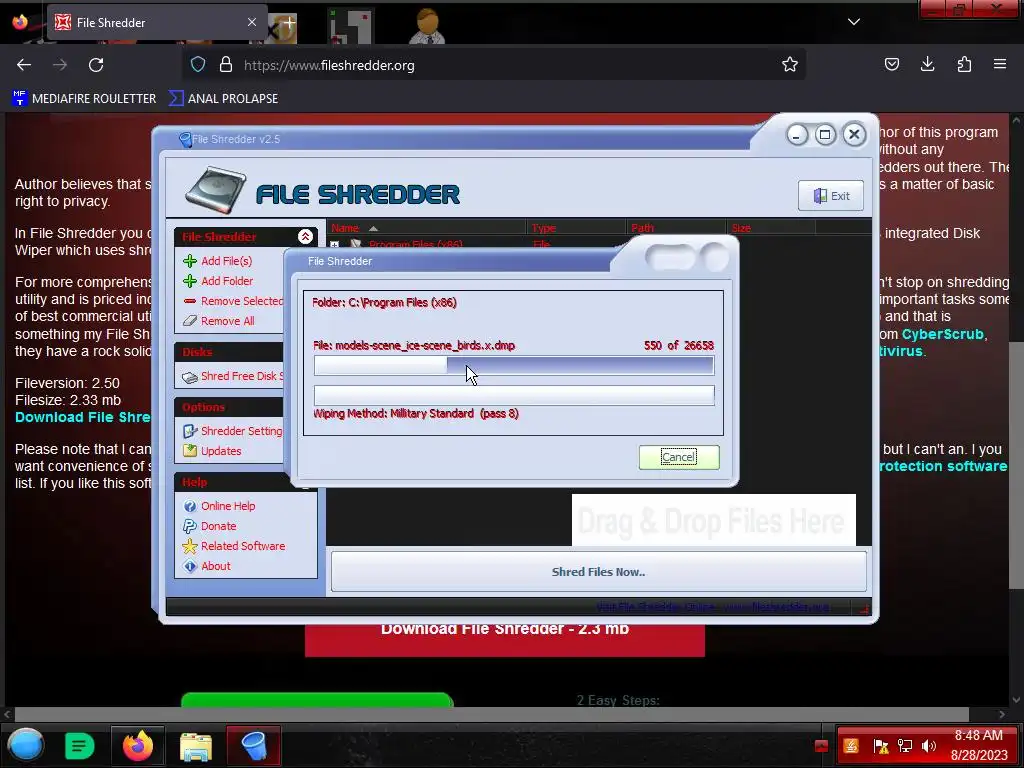Click the Save to Pocket icon
The height and width of the screenshot is (768, 1024).
click(891, 64)
